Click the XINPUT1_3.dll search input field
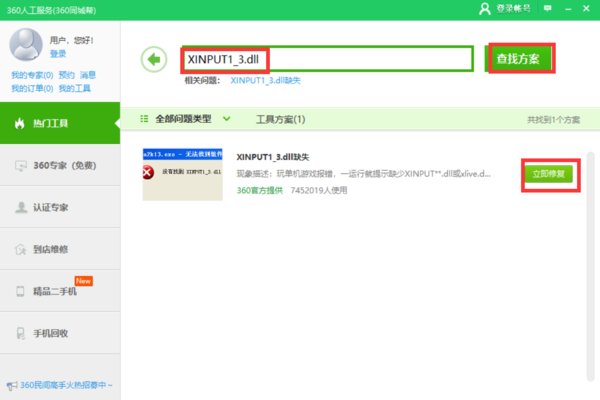The height and width of the screenshot is (400, 600). pyautogui.click(x=325, y=58)
